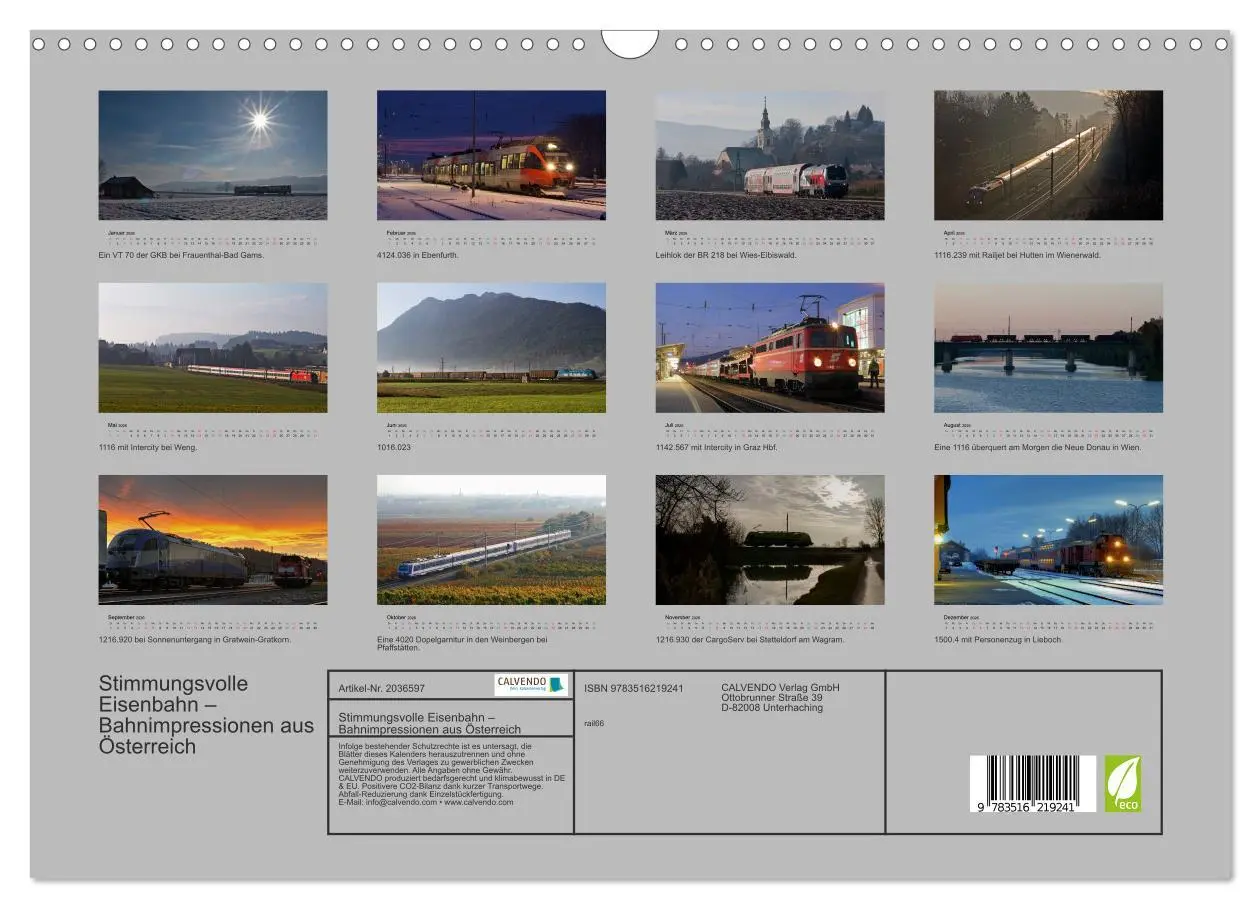The image size is (1260, 908).
Task: Click the barcode 9 783516 219241
Action: (1033, 783)
